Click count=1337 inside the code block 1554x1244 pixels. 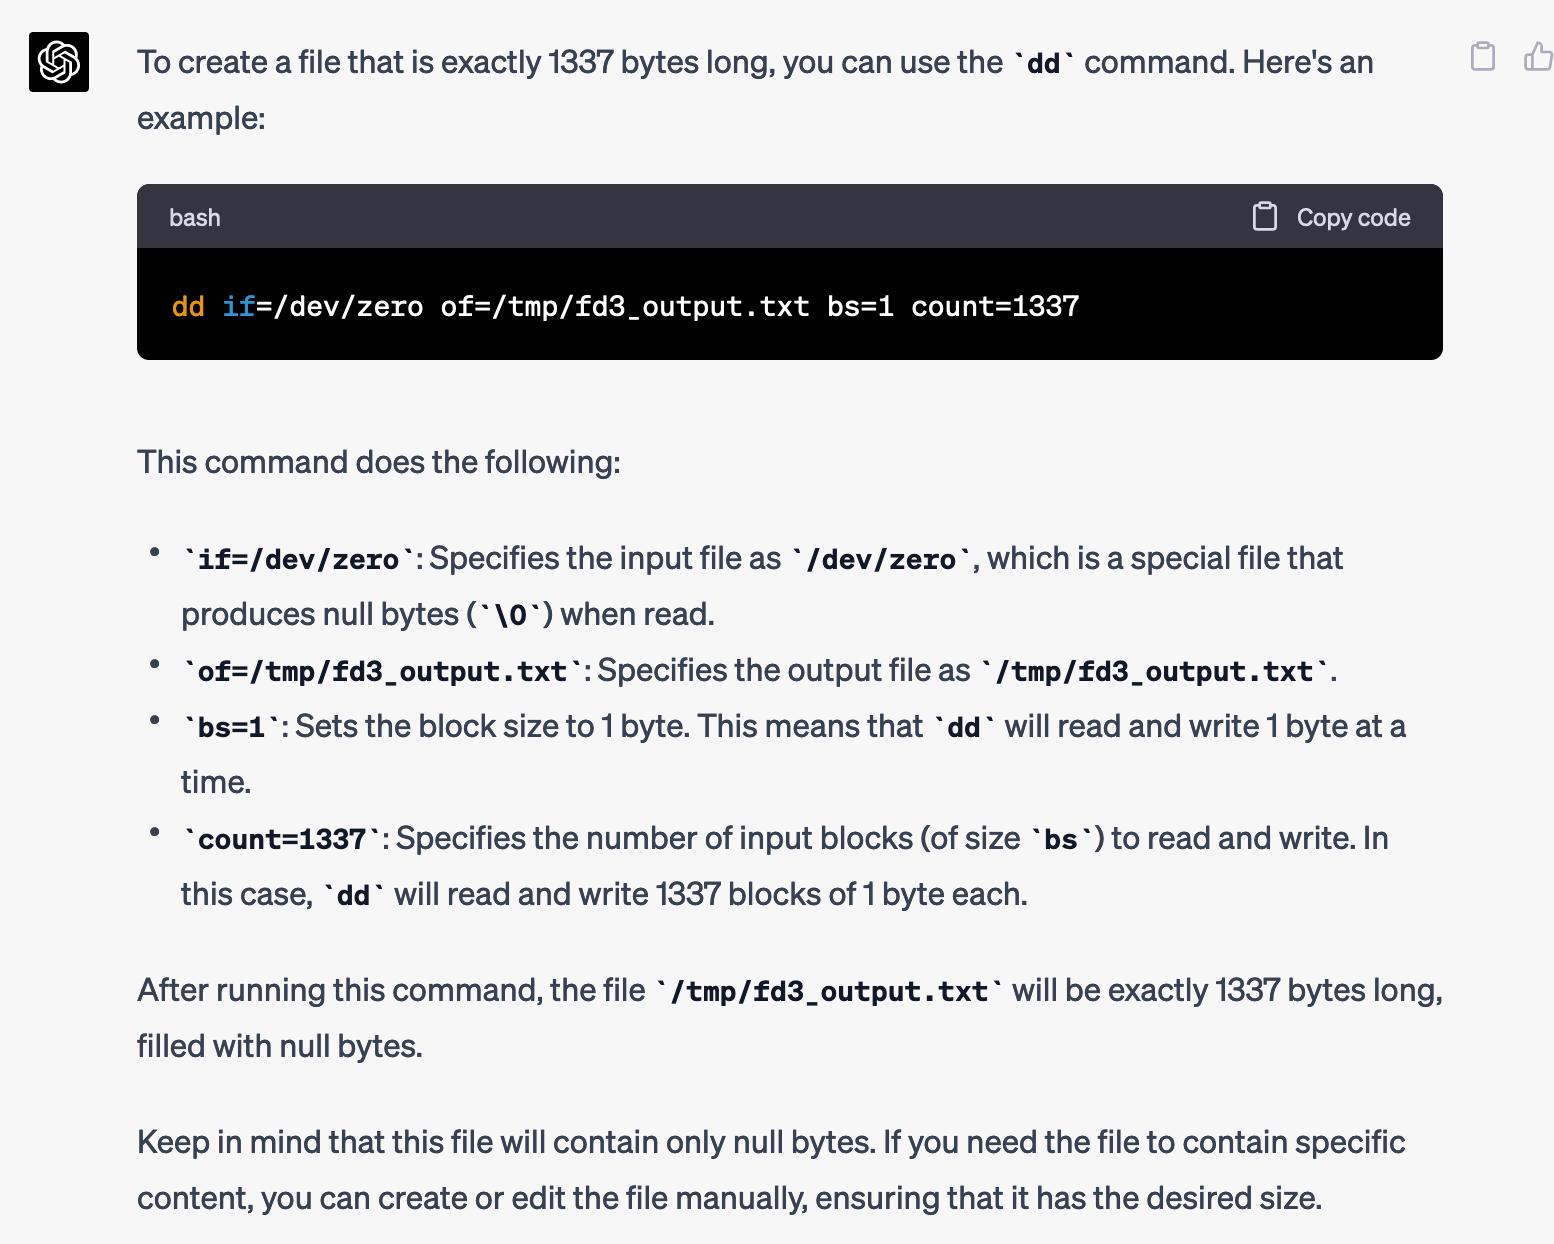click(x=995, y=306)
